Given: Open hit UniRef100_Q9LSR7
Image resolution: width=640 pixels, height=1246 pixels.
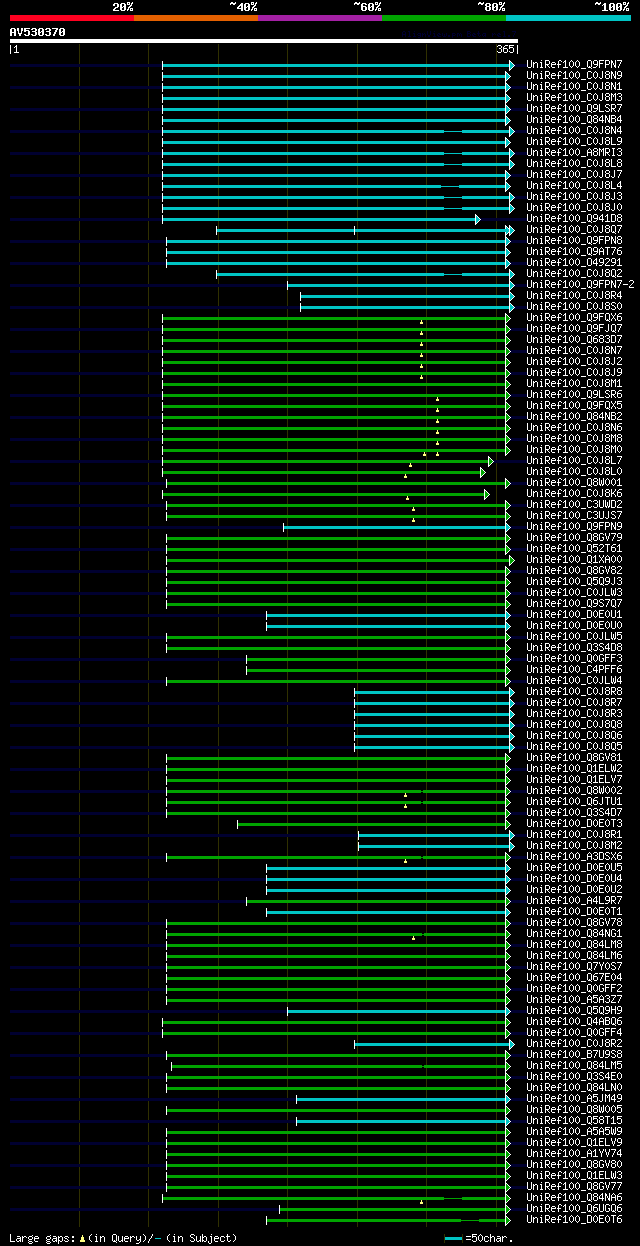Looking at the screenshot, I should pos(574,109).
